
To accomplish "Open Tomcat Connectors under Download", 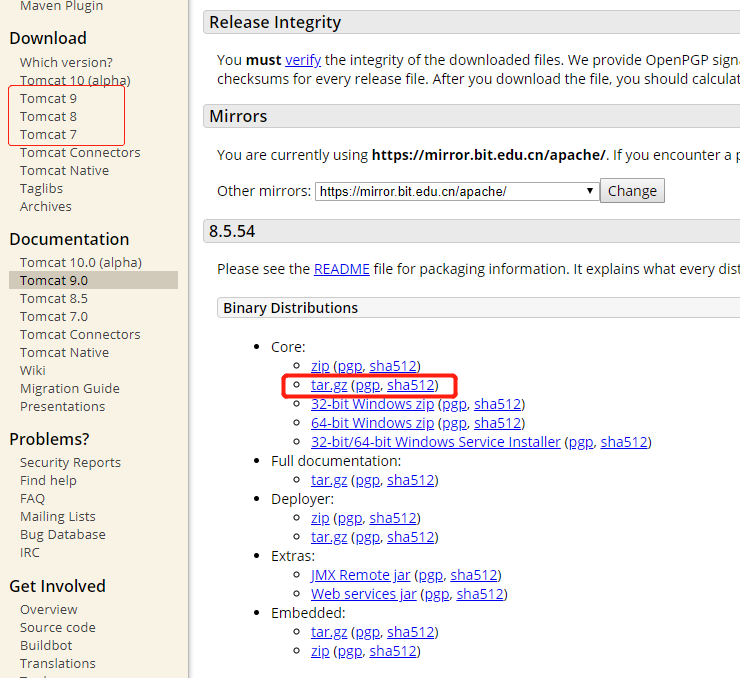I will pyautogui.click(x=80, y=152).
